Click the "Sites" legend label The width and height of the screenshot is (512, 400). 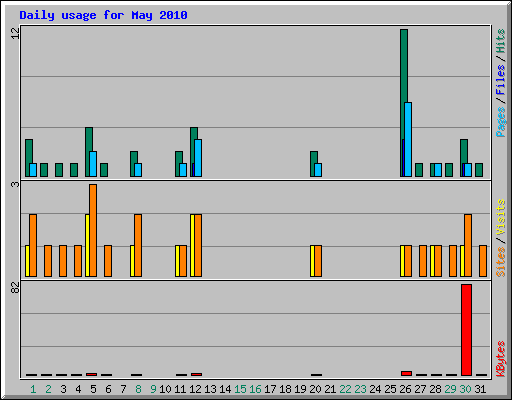(500, 262)
